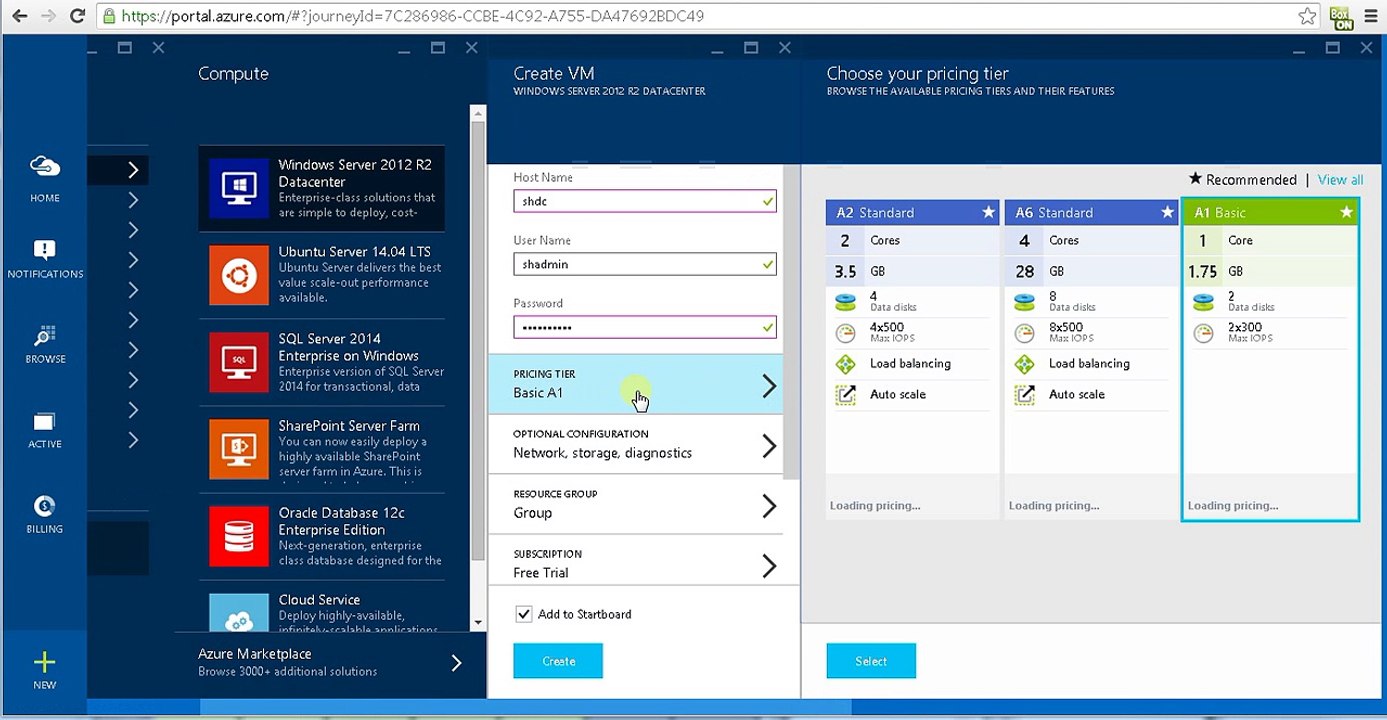
Task: Select the Windows Server 2012 R2 Datacenter icon
Action: click(239, 187)
